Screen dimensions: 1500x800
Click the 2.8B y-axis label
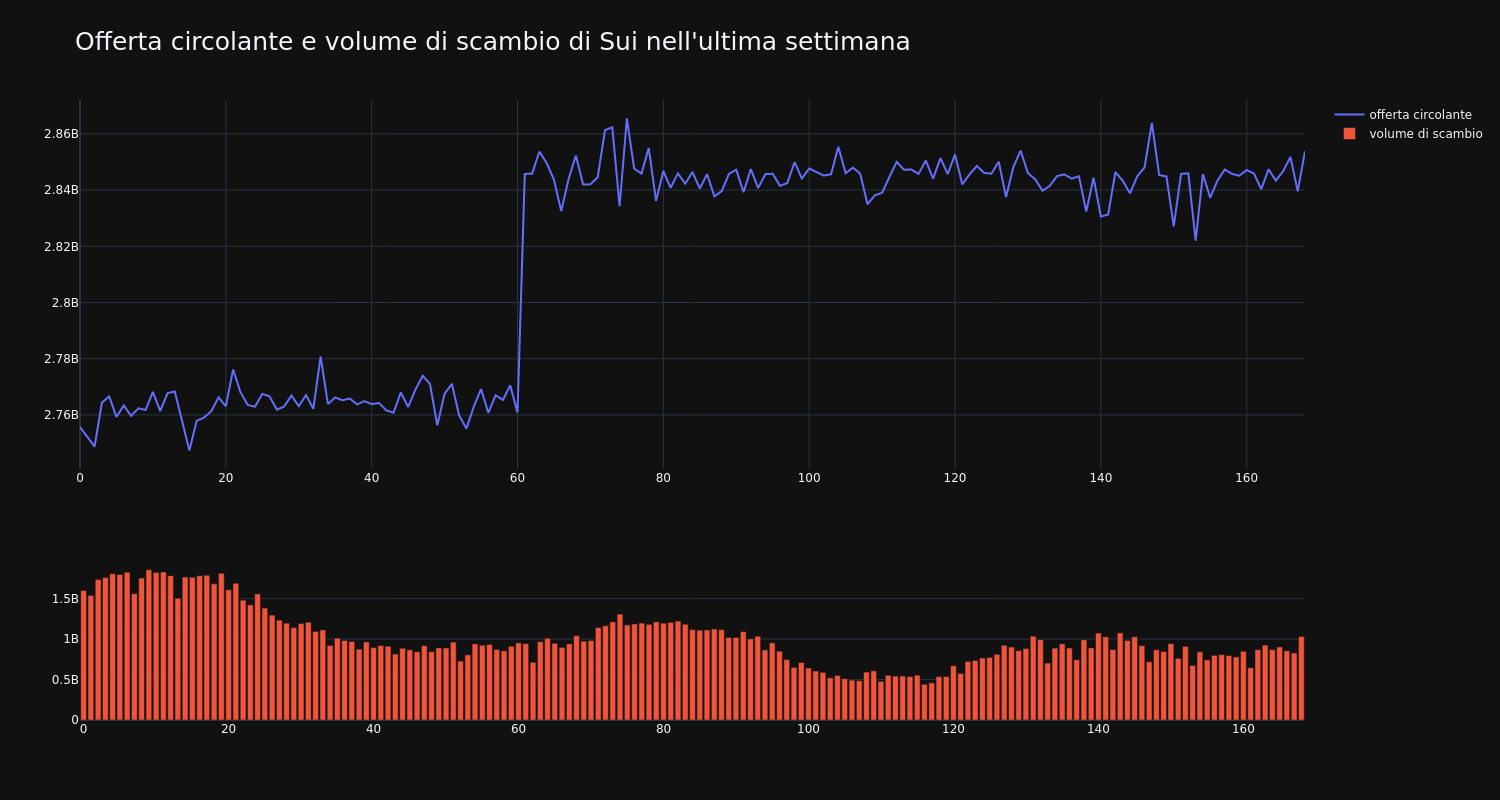(x=65, y=302)
